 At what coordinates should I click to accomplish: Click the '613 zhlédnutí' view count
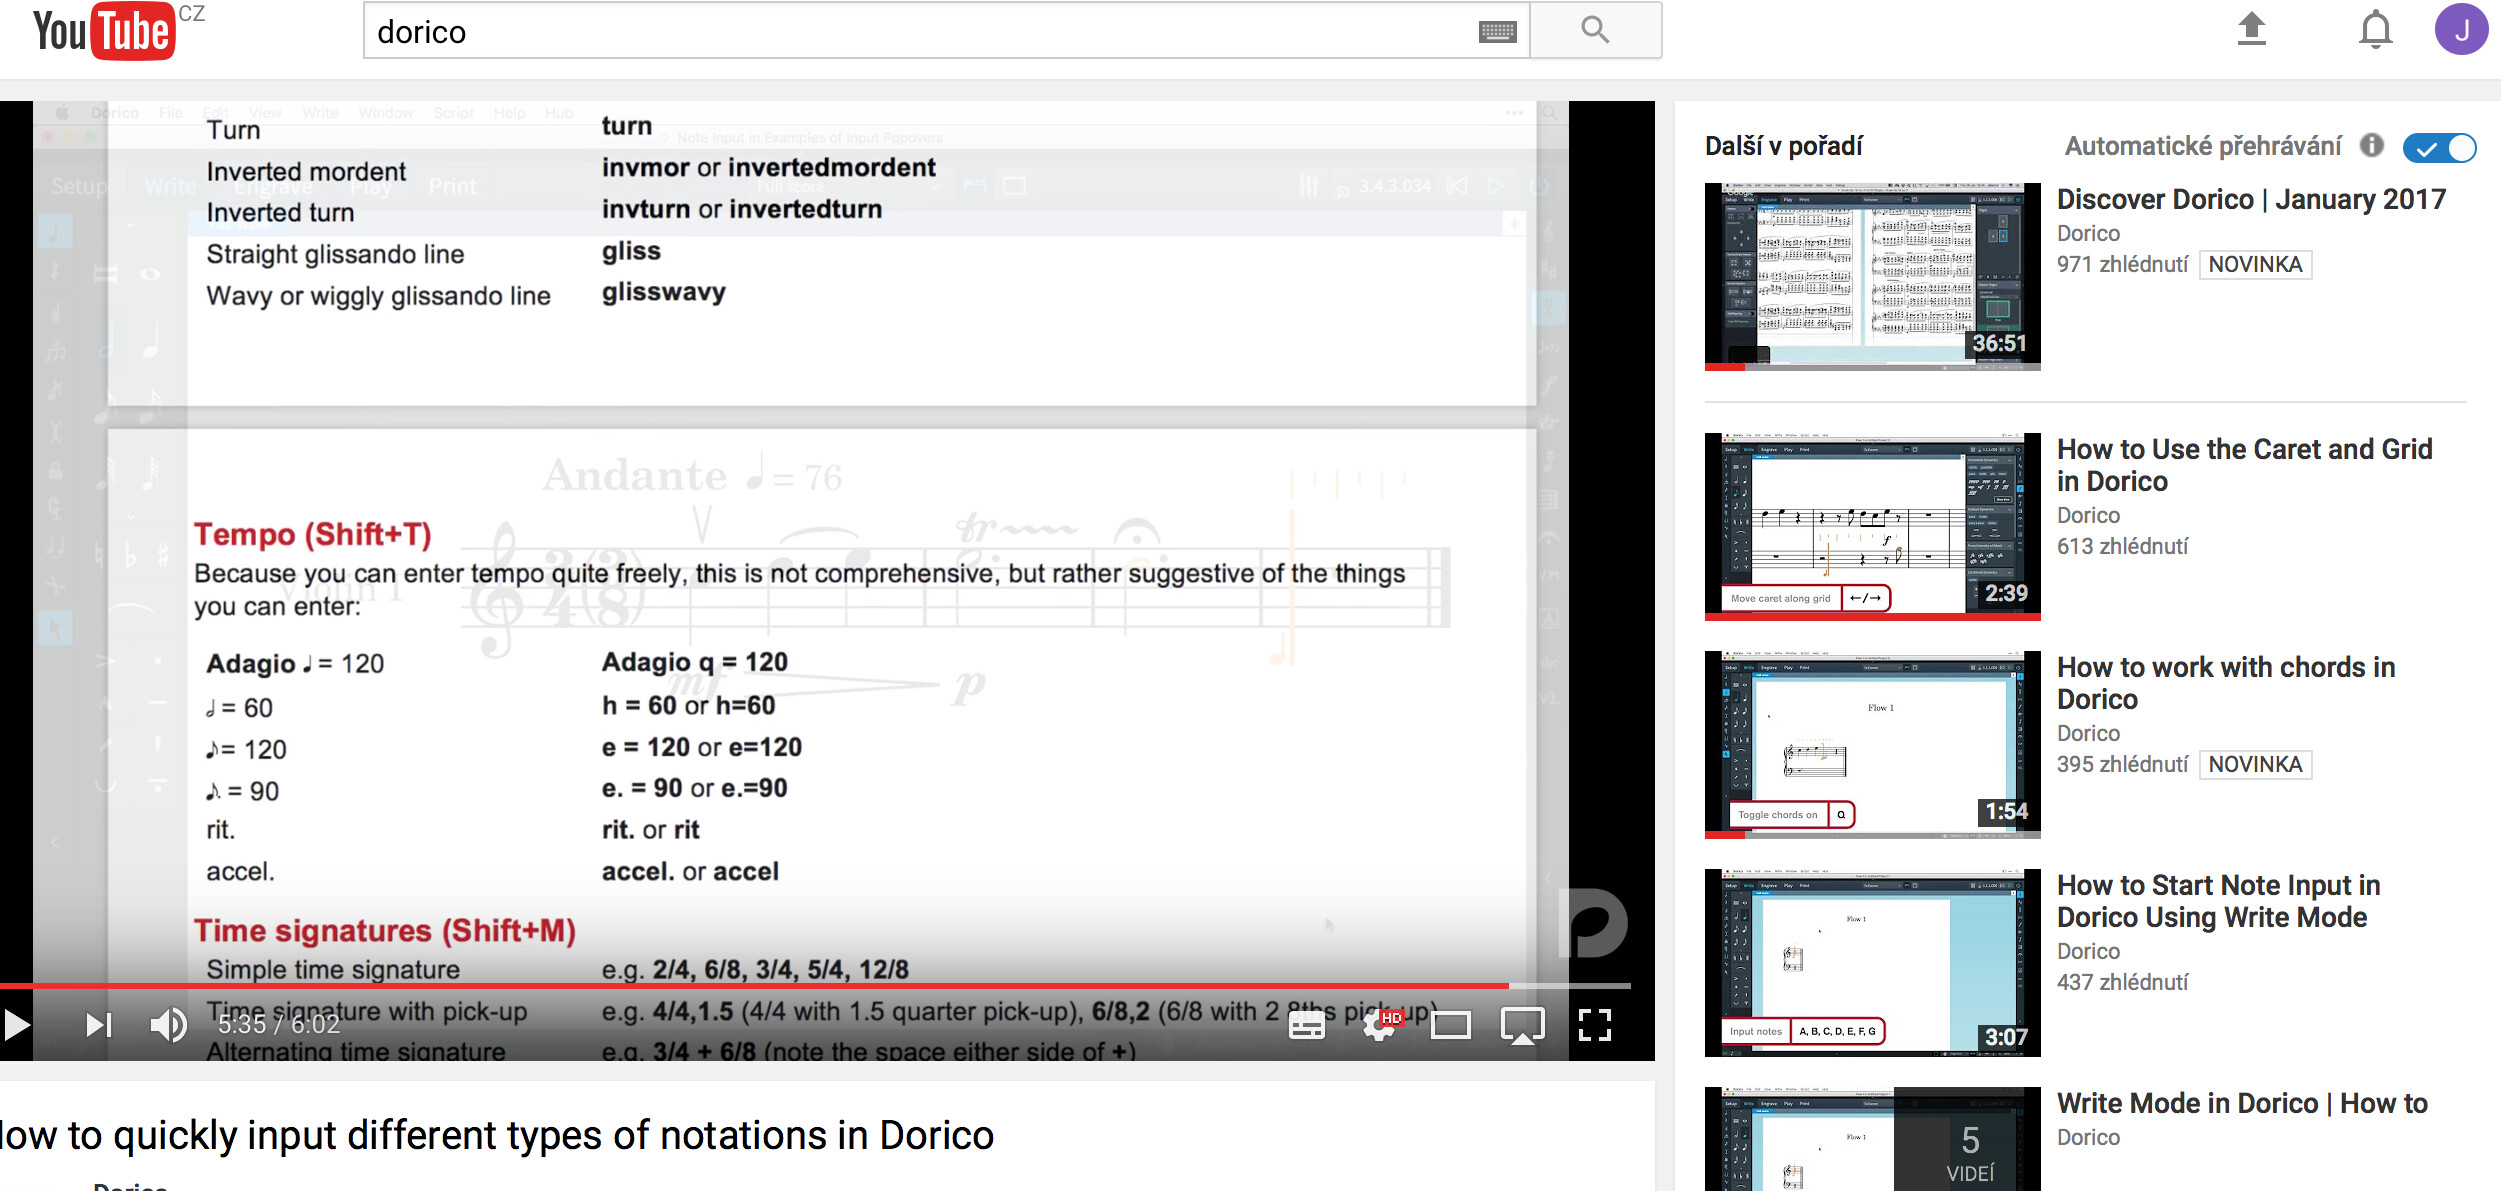coord(2122,546)
